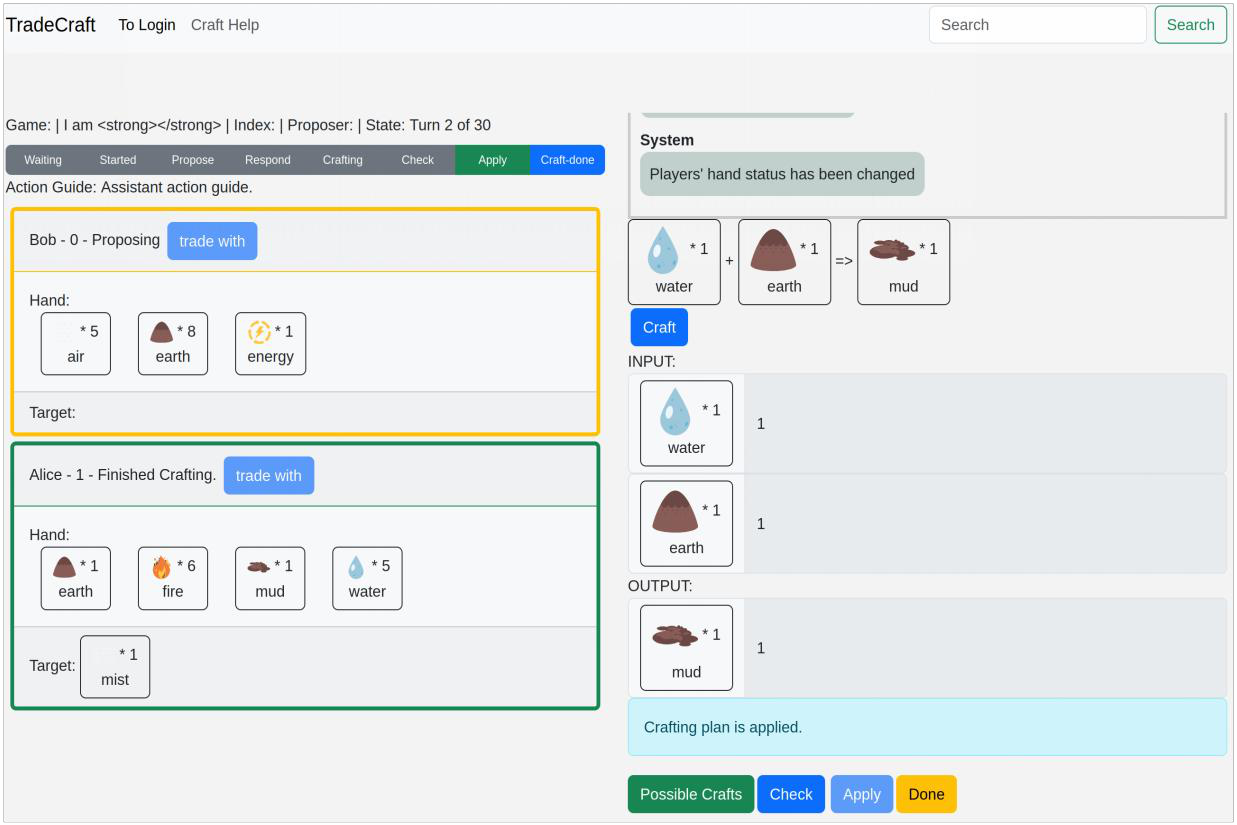
Task: Select the Craft-done state tab
Action: [567, 160]
